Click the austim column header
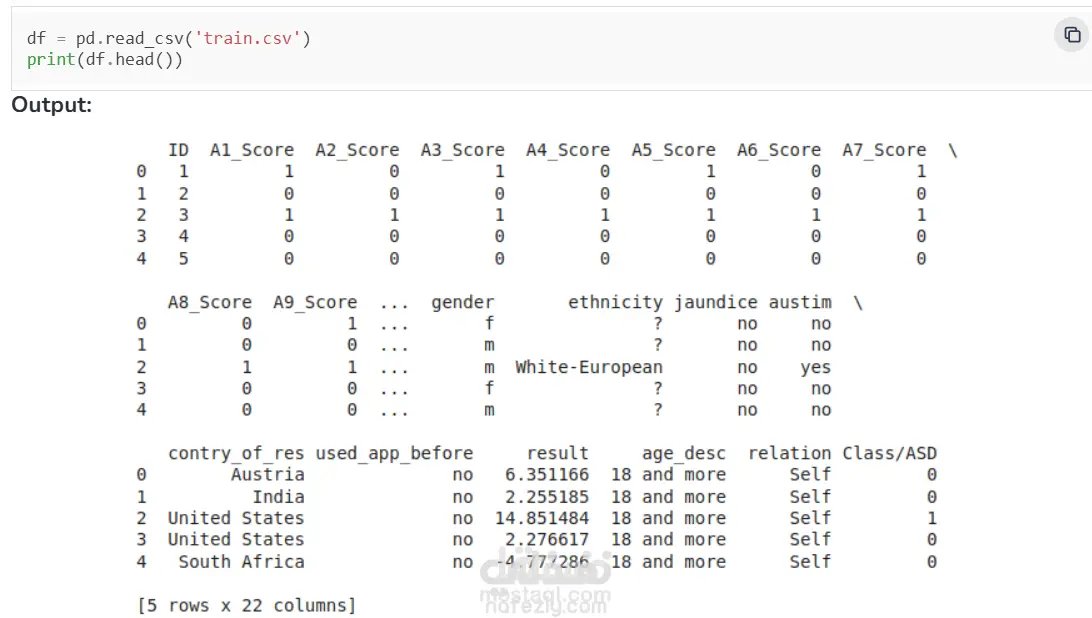Viewport: 1092px width, 618px height. (x=800, y=302)
